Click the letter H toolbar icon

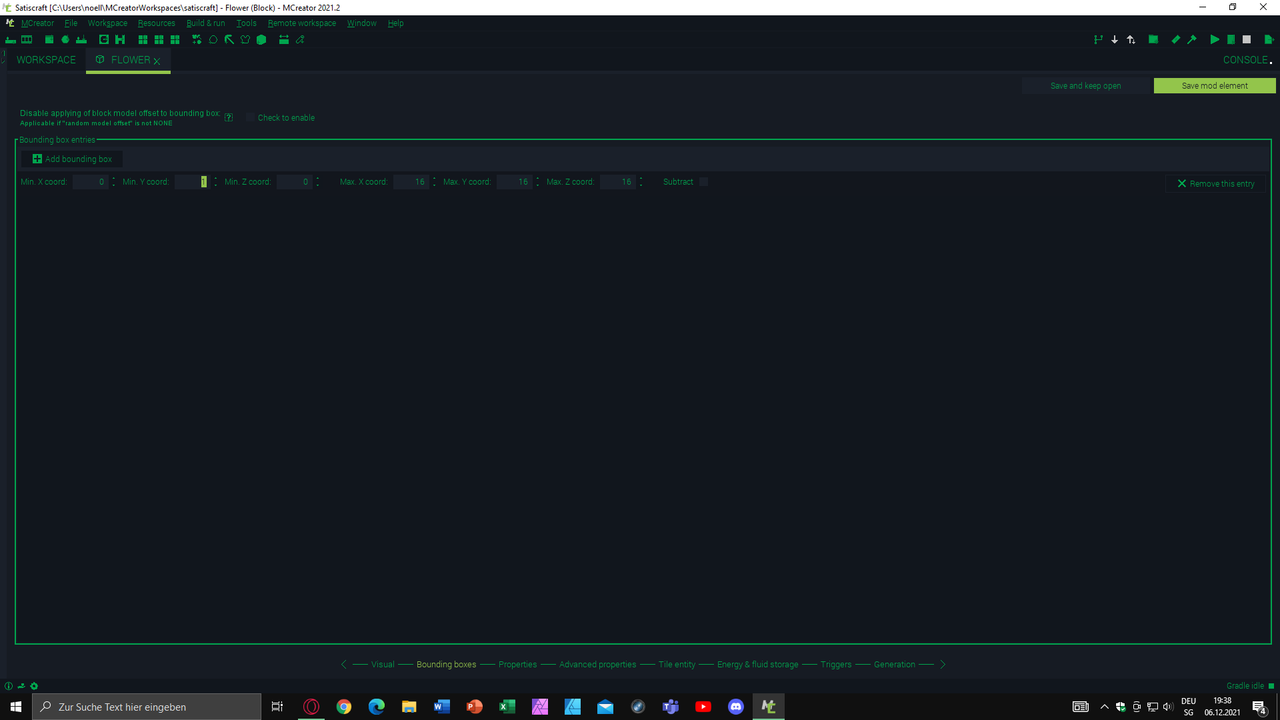pyautogui.click(x=120, y=40)
